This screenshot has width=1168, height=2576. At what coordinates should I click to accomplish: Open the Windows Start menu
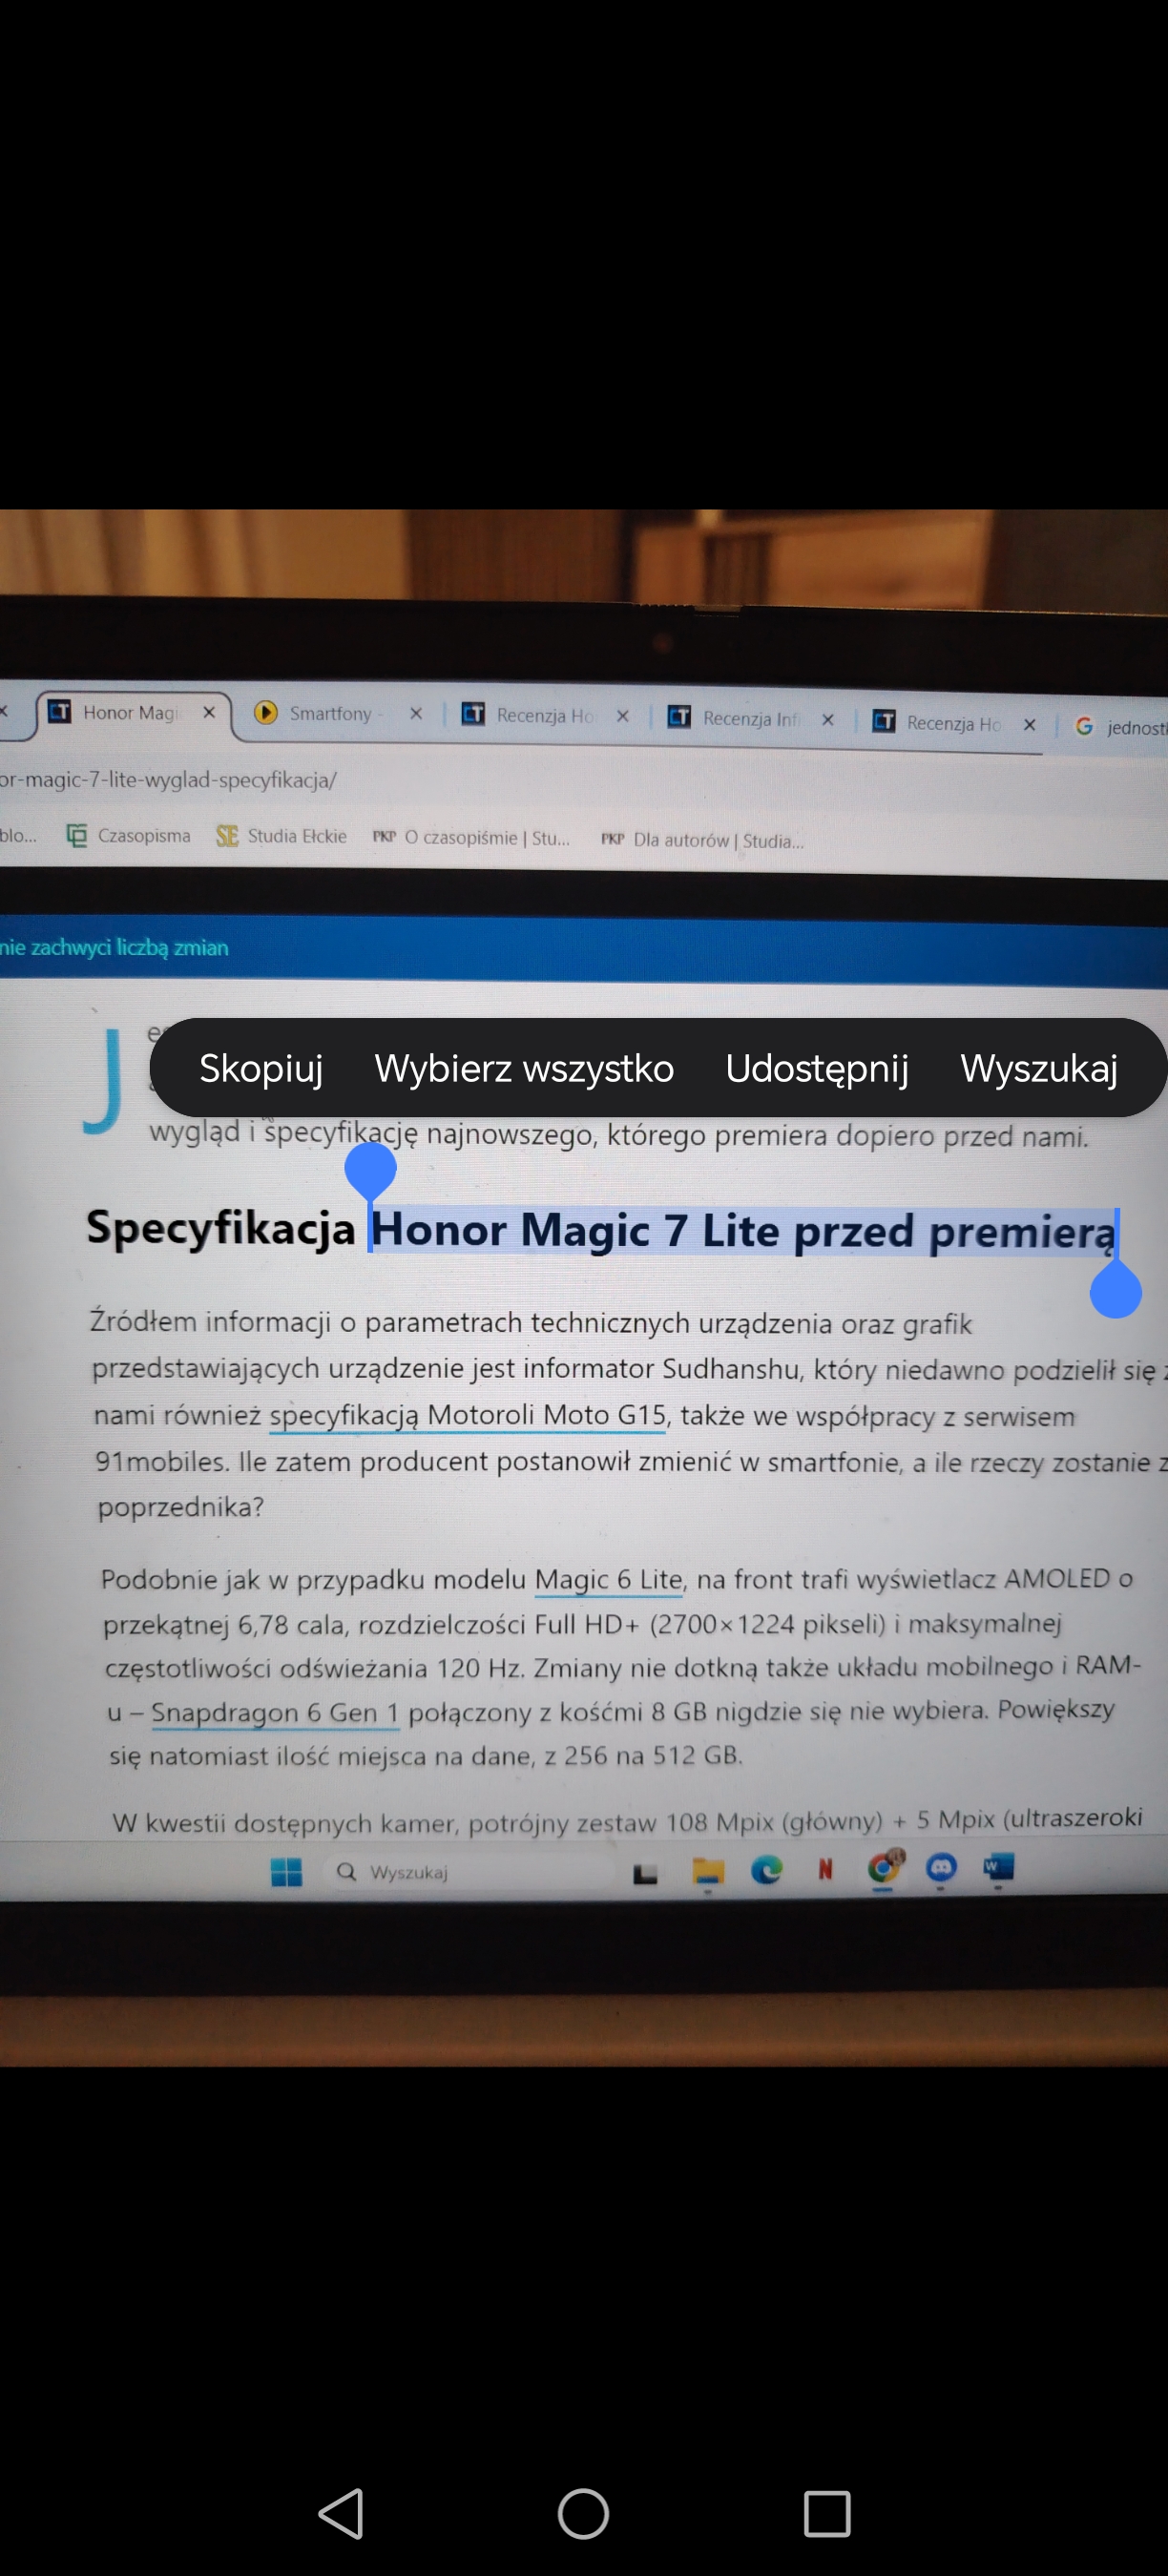tap(287, 1872)
